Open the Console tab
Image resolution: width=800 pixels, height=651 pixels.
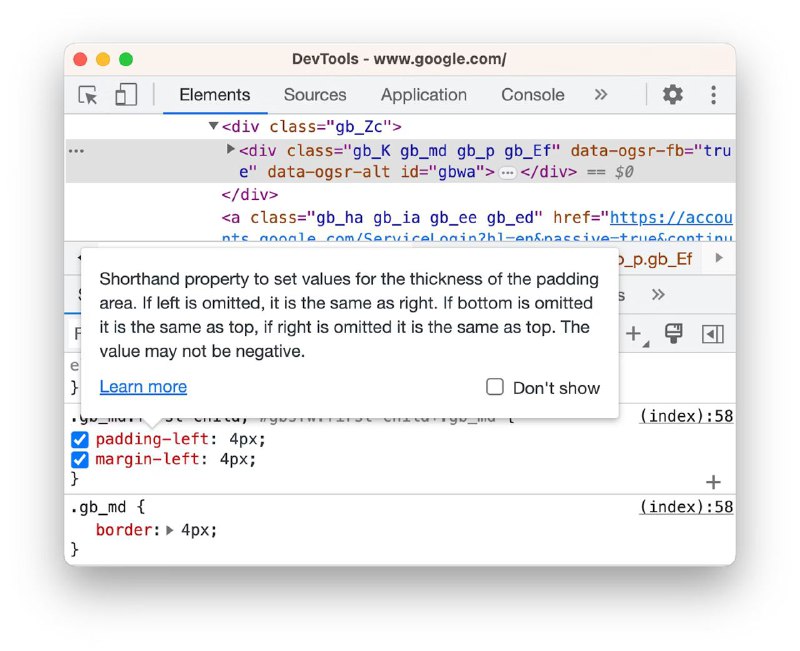(x=533, y=95)
